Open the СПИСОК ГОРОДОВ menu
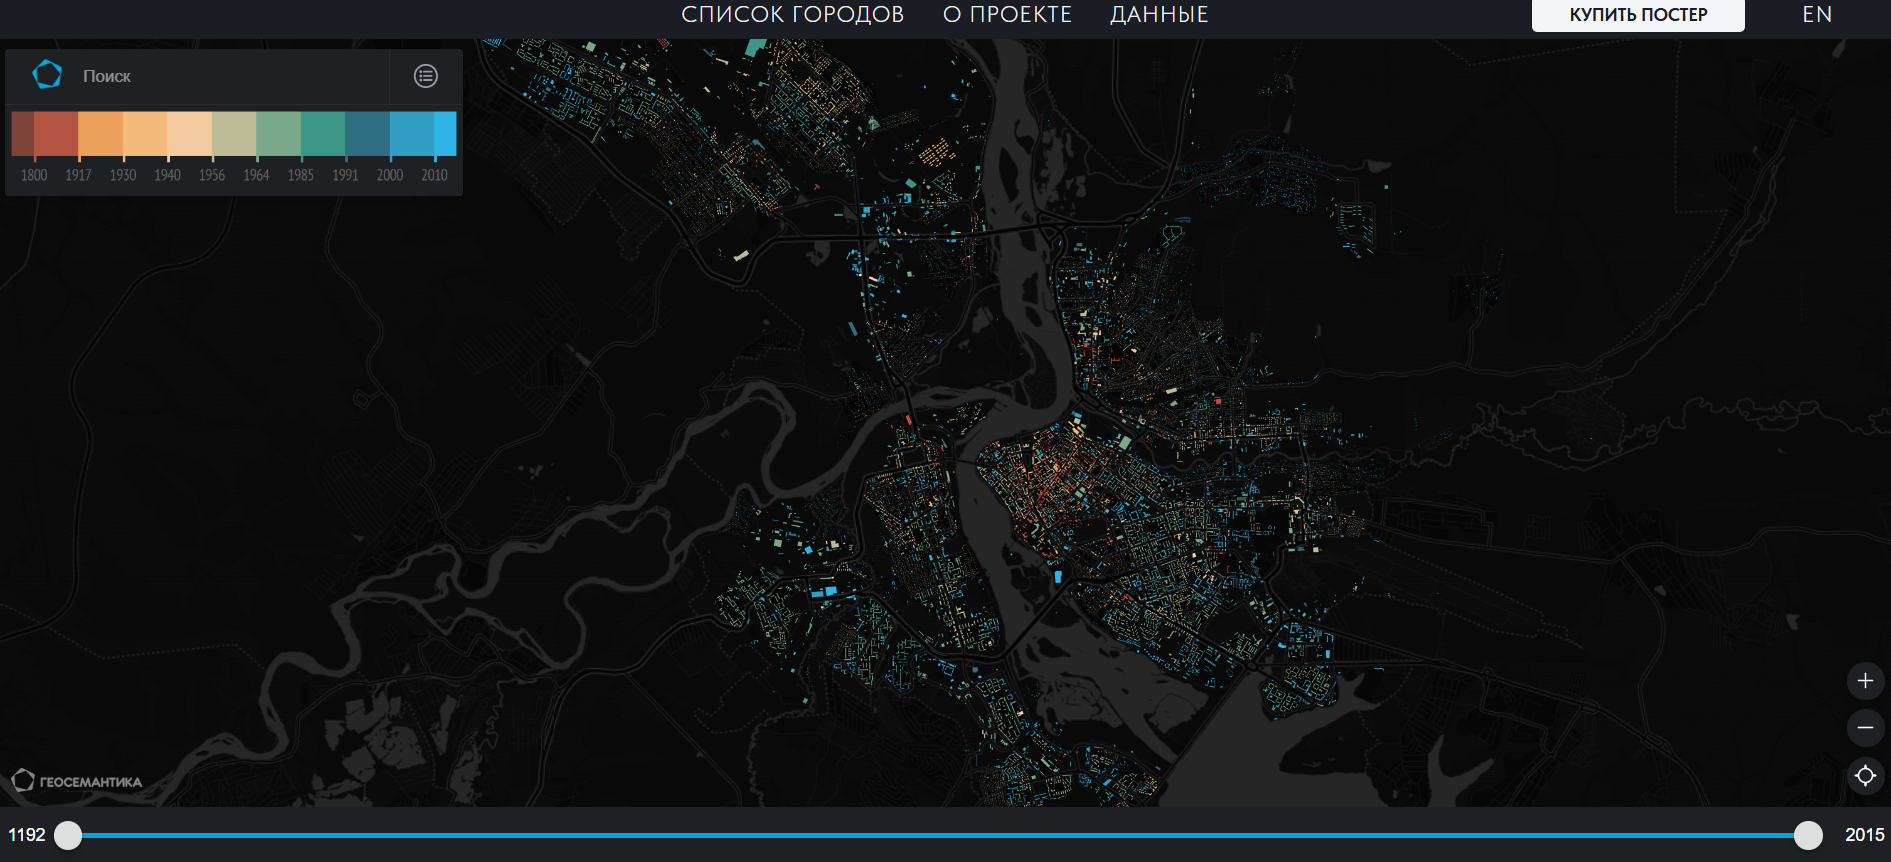 [x=792, y=14]
